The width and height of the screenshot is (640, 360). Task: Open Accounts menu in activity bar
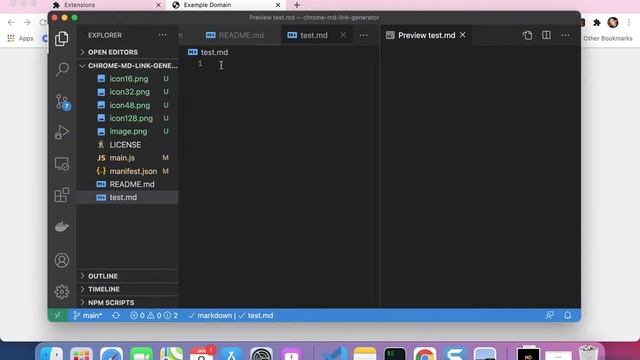coord(62,260)
